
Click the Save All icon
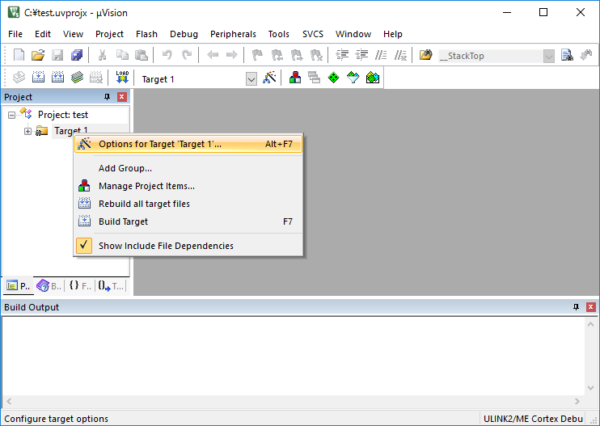click(77, 55)
